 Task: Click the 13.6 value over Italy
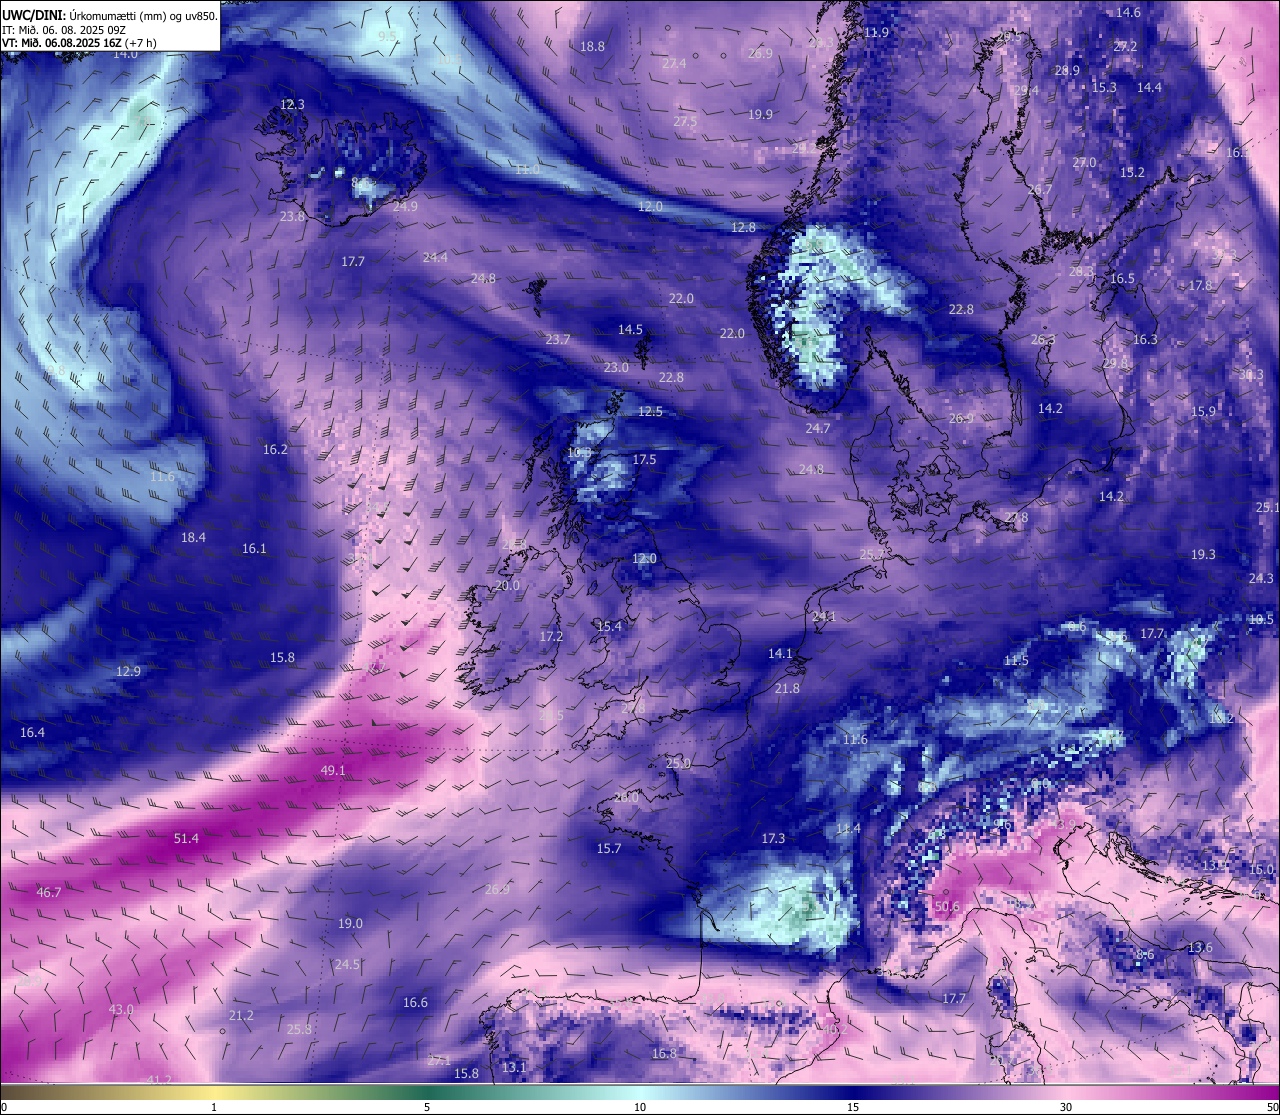click(1200, 947)
